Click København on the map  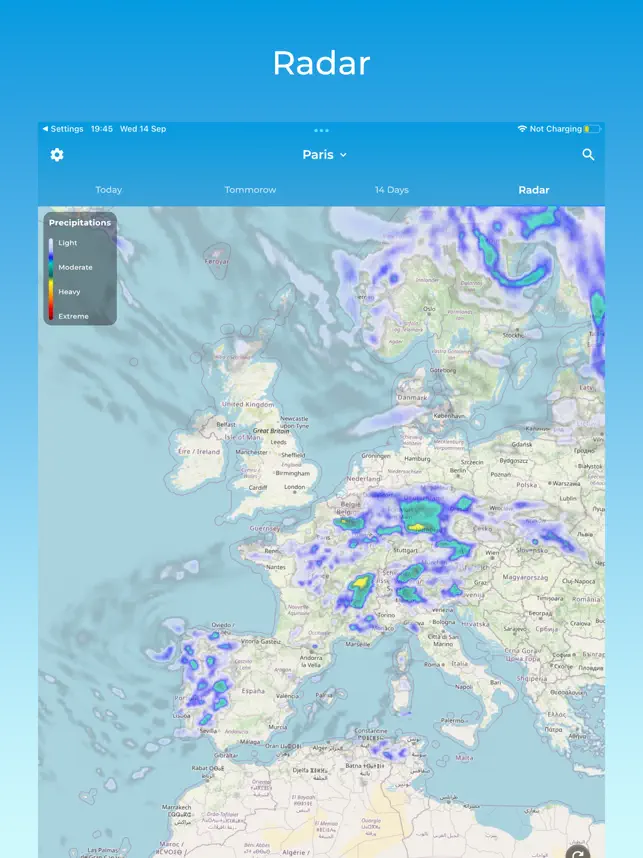pyautogui.click(x=449, y=416)
